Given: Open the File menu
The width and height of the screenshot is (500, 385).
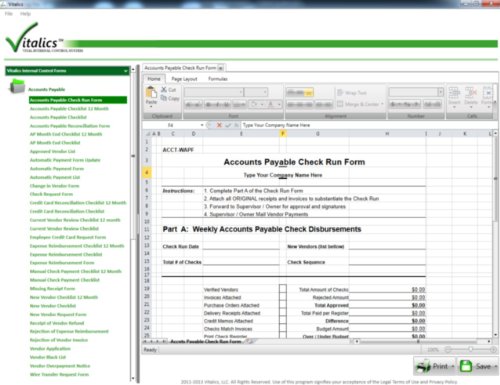Looking at the screenshot, I should [x=9, y=14].
